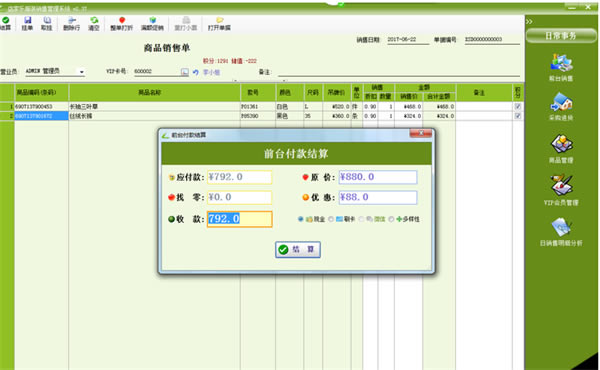Select the 刷卡 card payment radio button
600x370 pixels.
331,219
